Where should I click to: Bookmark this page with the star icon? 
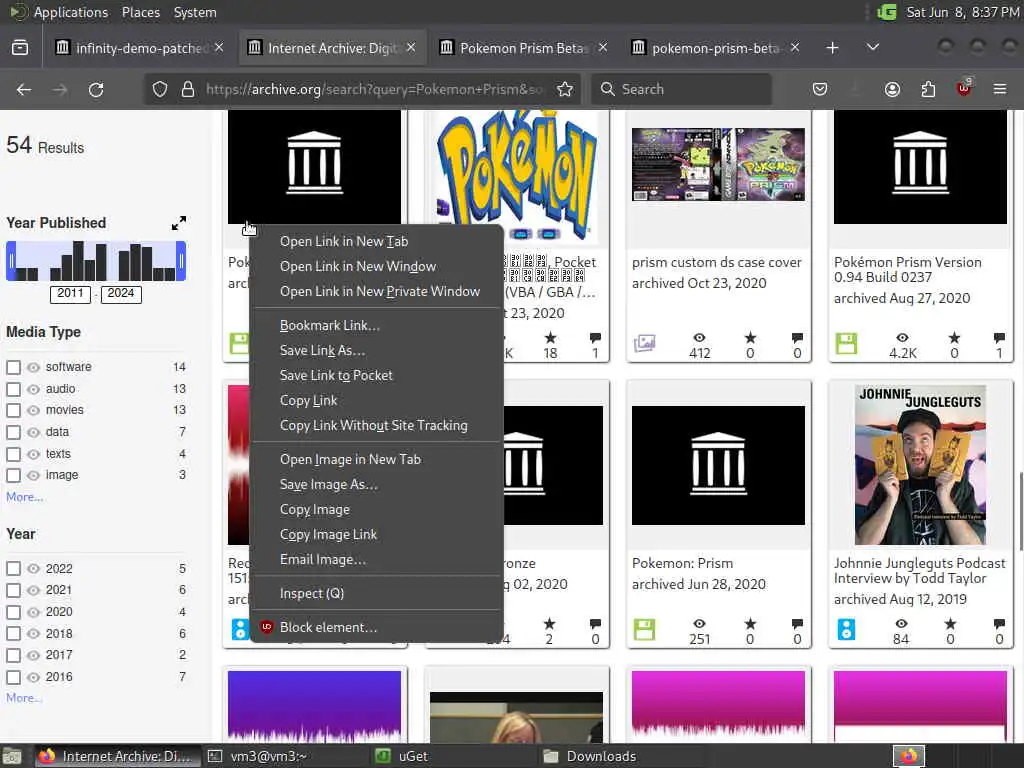565,89
